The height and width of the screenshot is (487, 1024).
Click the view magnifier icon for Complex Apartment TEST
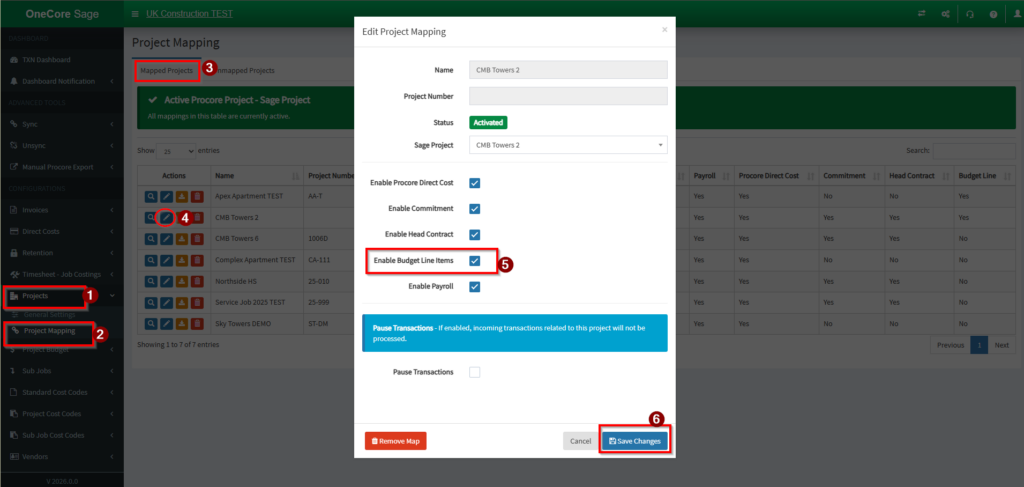coord(151,260)
